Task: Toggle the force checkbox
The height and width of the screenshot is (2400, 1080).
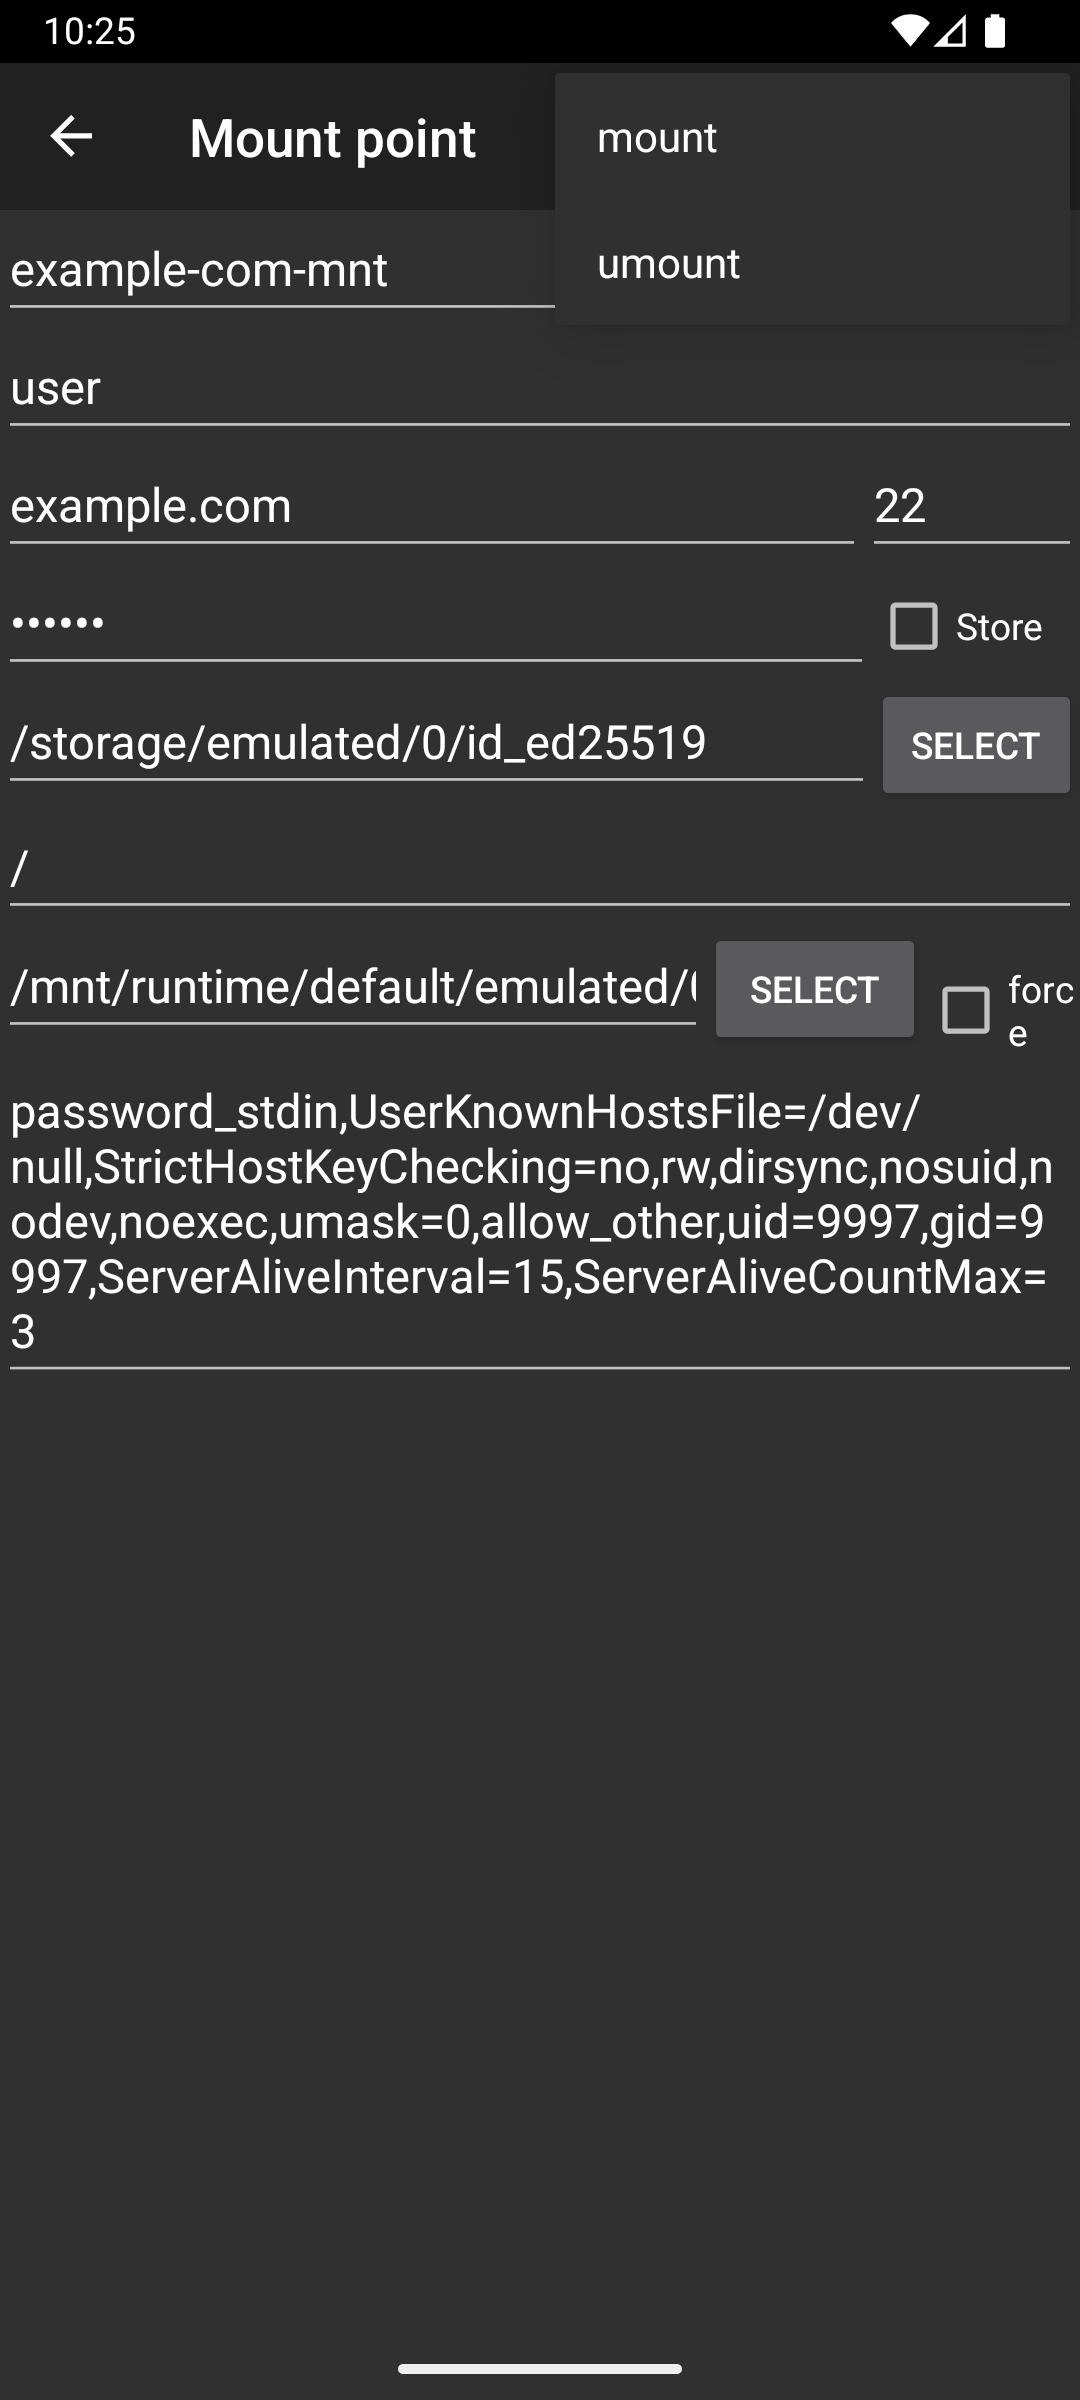Action: coord(966,1010)
